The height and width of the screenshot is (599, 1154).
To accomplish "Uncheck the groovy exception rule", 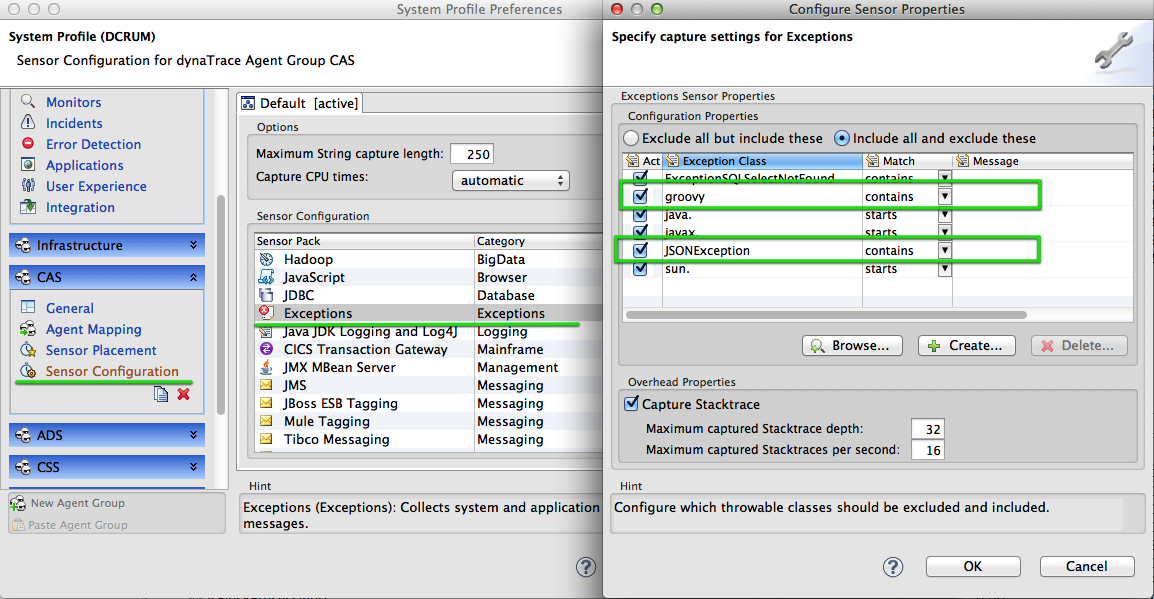I will click(x=640, y=196).
